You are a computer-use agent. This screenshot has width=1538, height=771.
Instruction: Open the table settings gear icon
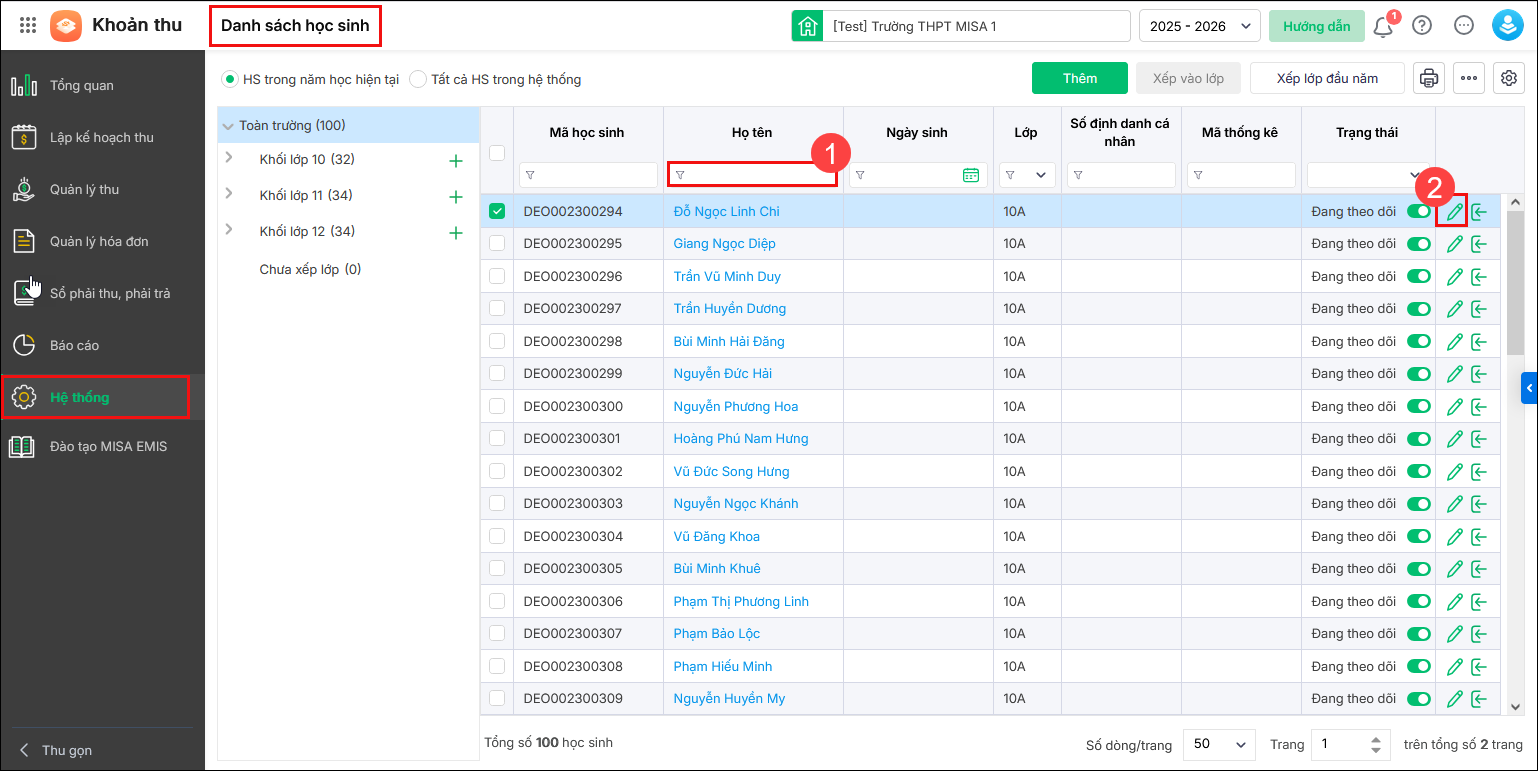tap(1508, 78)
